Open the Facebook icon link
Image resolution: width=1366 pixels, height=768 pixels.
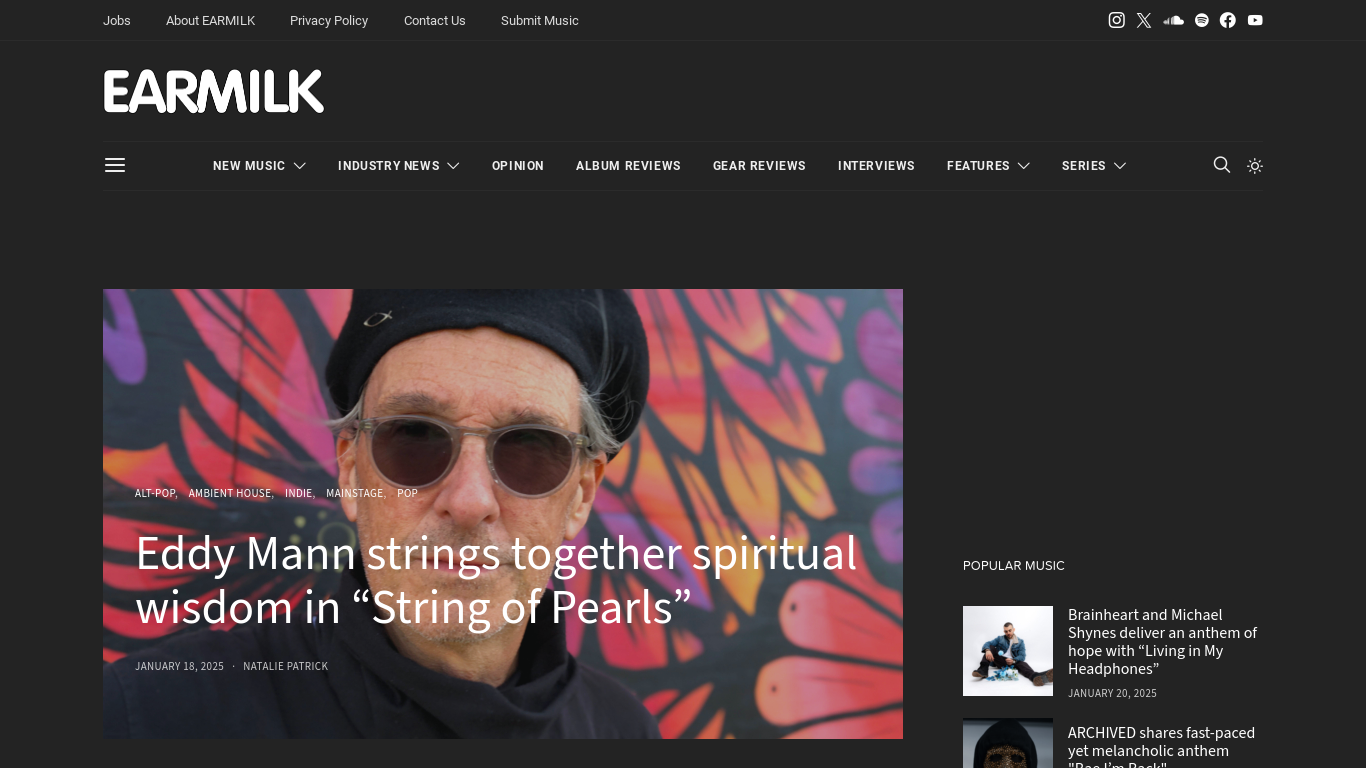1228,20
